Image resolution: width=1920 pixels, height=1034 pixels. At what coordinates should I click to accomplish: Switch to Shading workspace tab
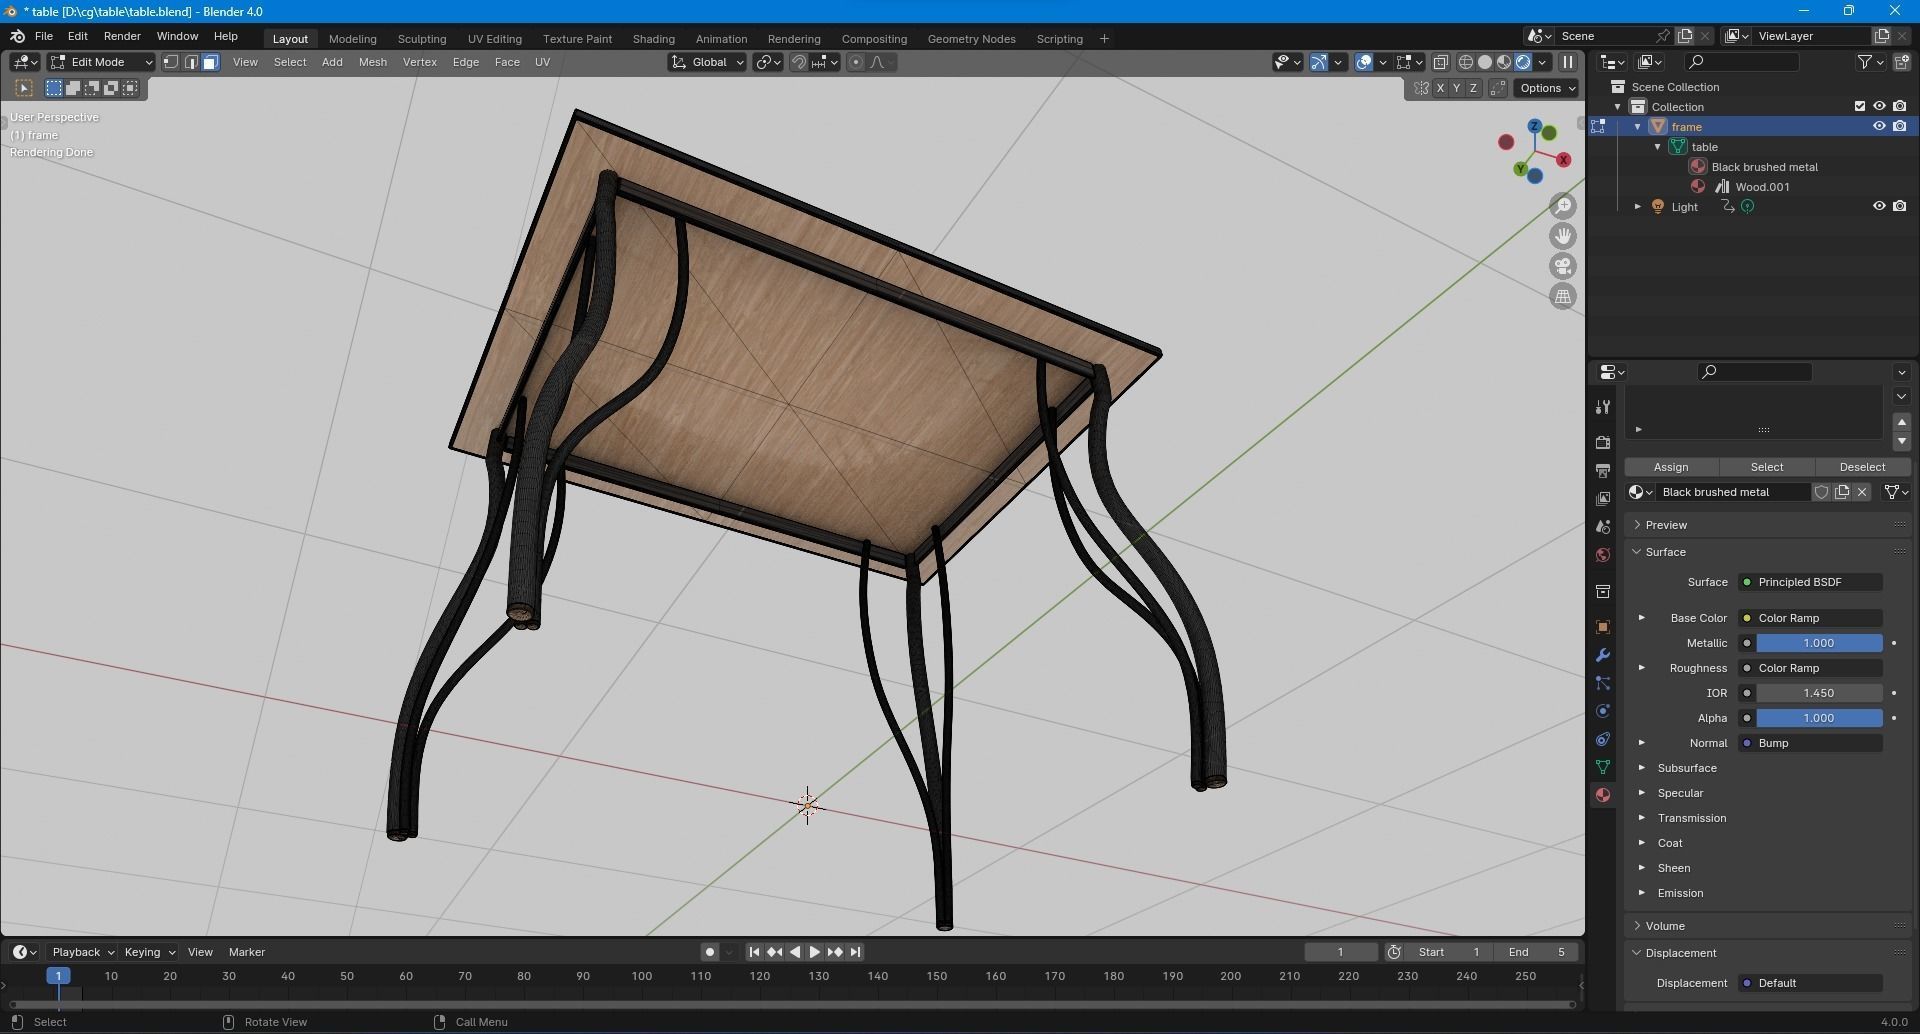[x=654, y=39]
